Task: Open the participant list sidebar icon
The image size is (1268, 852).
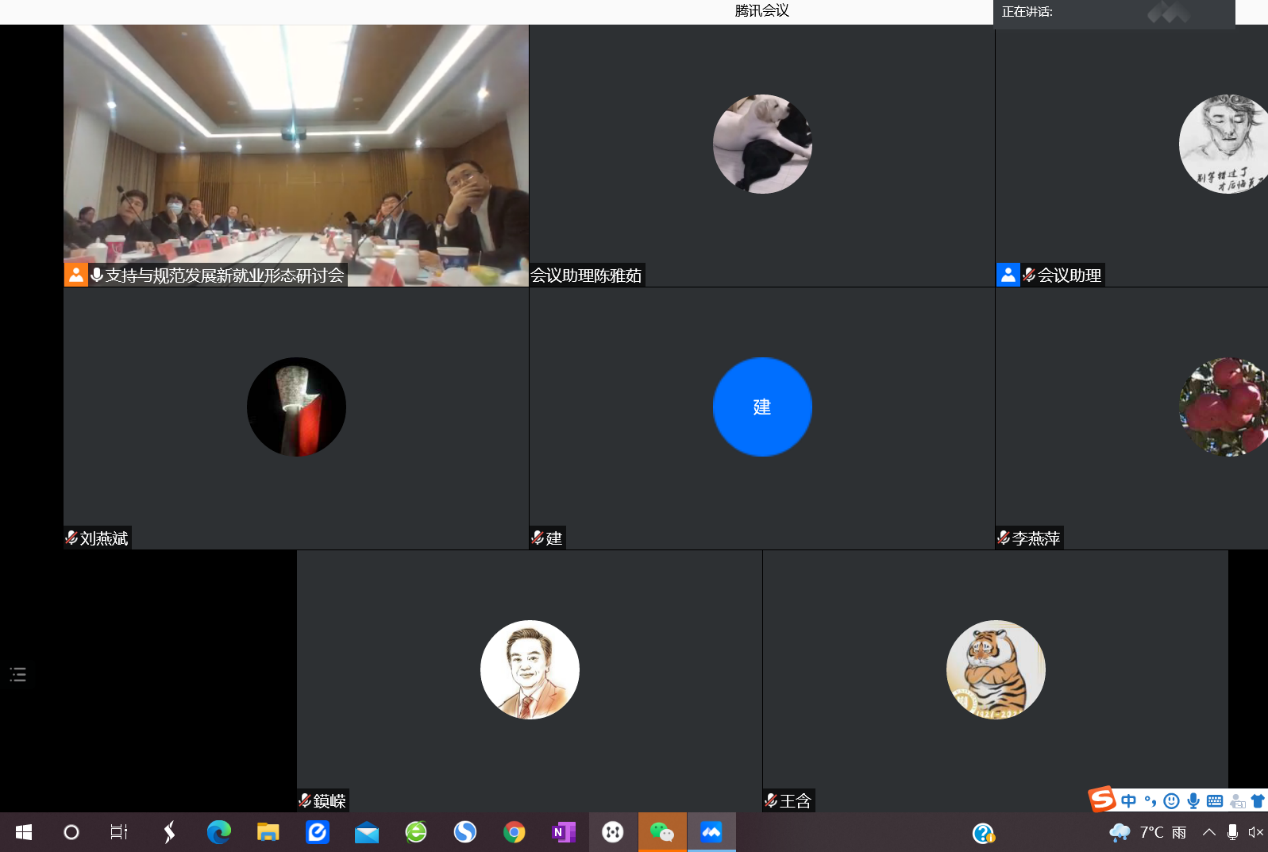Action: pos(18,674)
